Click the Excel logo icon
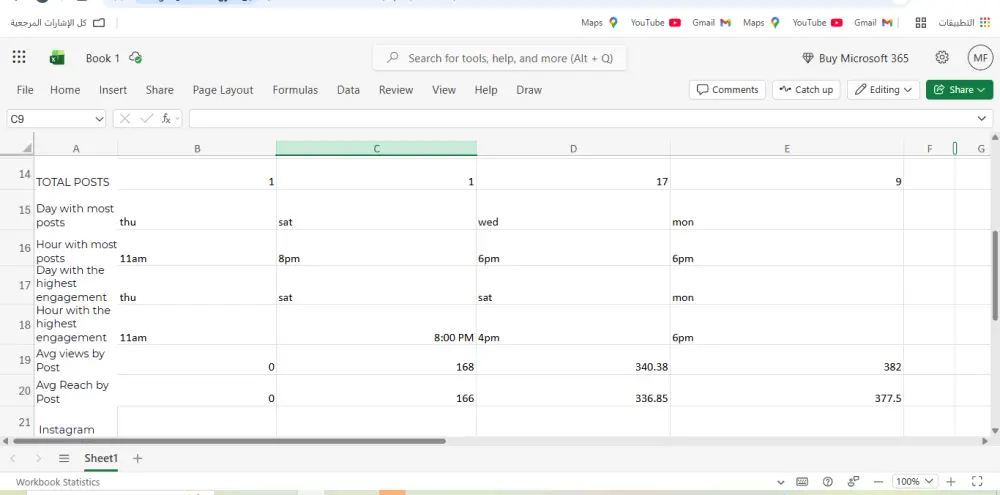This screenshot has width=1000, height=495. (x=57, y=58)
